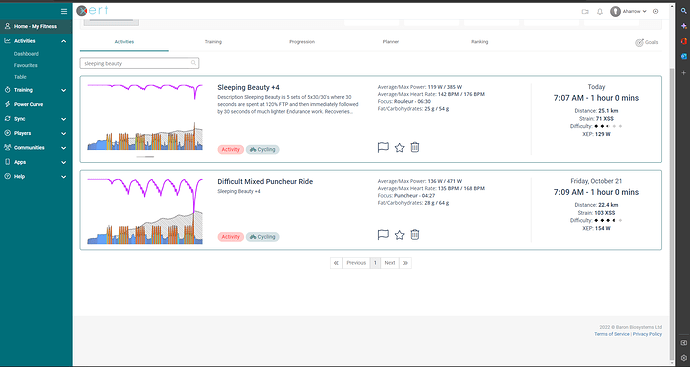Click browser sidebar panel toggle icon
Image resolution: width=690 pixels, height=367 pixels.
click(x=684, y=342)
